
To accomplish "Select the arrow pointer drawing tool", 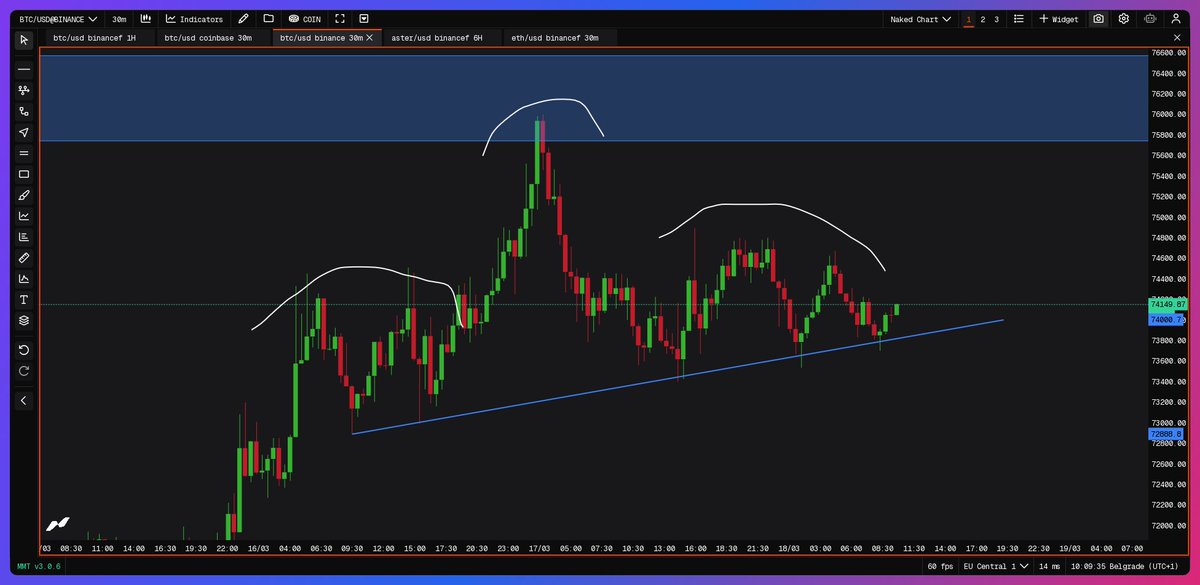I will coord(24,132).
